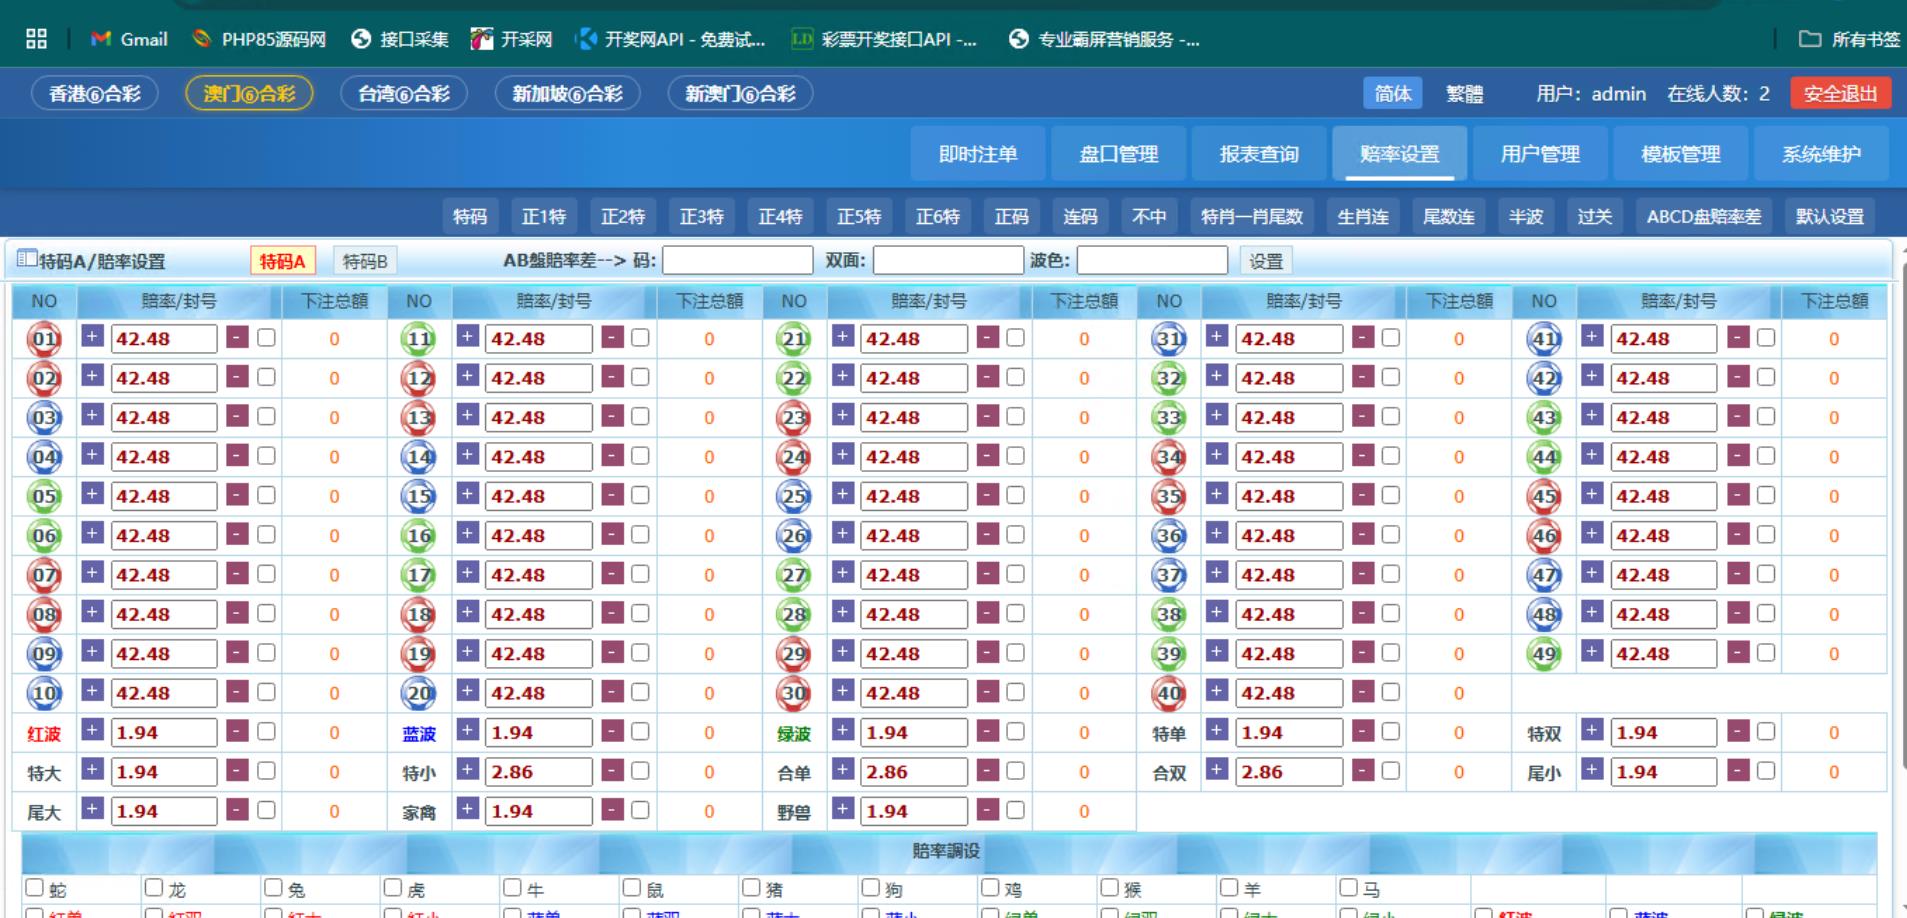Image resolution: width=1907 pixels, height=918 pixels.
Task: Tick the 蛇 zodiac checkbox
Action: coord(35,887)
